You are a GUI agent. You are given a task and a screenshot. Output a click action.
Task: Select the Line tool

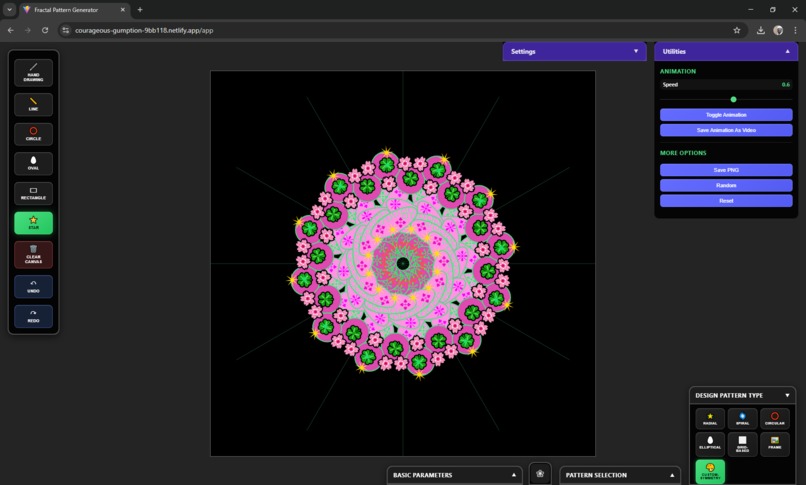click(x=33, y=104)
